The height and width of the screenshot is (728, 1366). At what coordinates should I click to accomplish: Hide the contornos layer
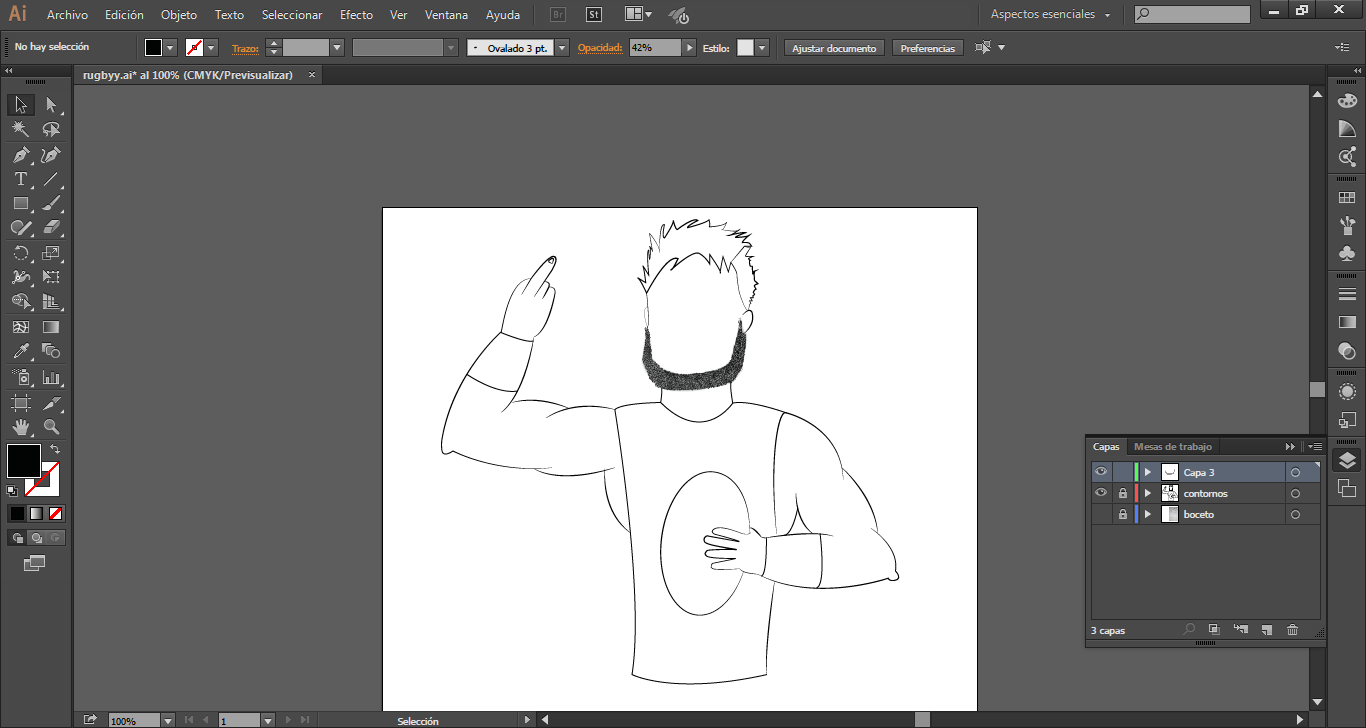[x=1101, y=493]
